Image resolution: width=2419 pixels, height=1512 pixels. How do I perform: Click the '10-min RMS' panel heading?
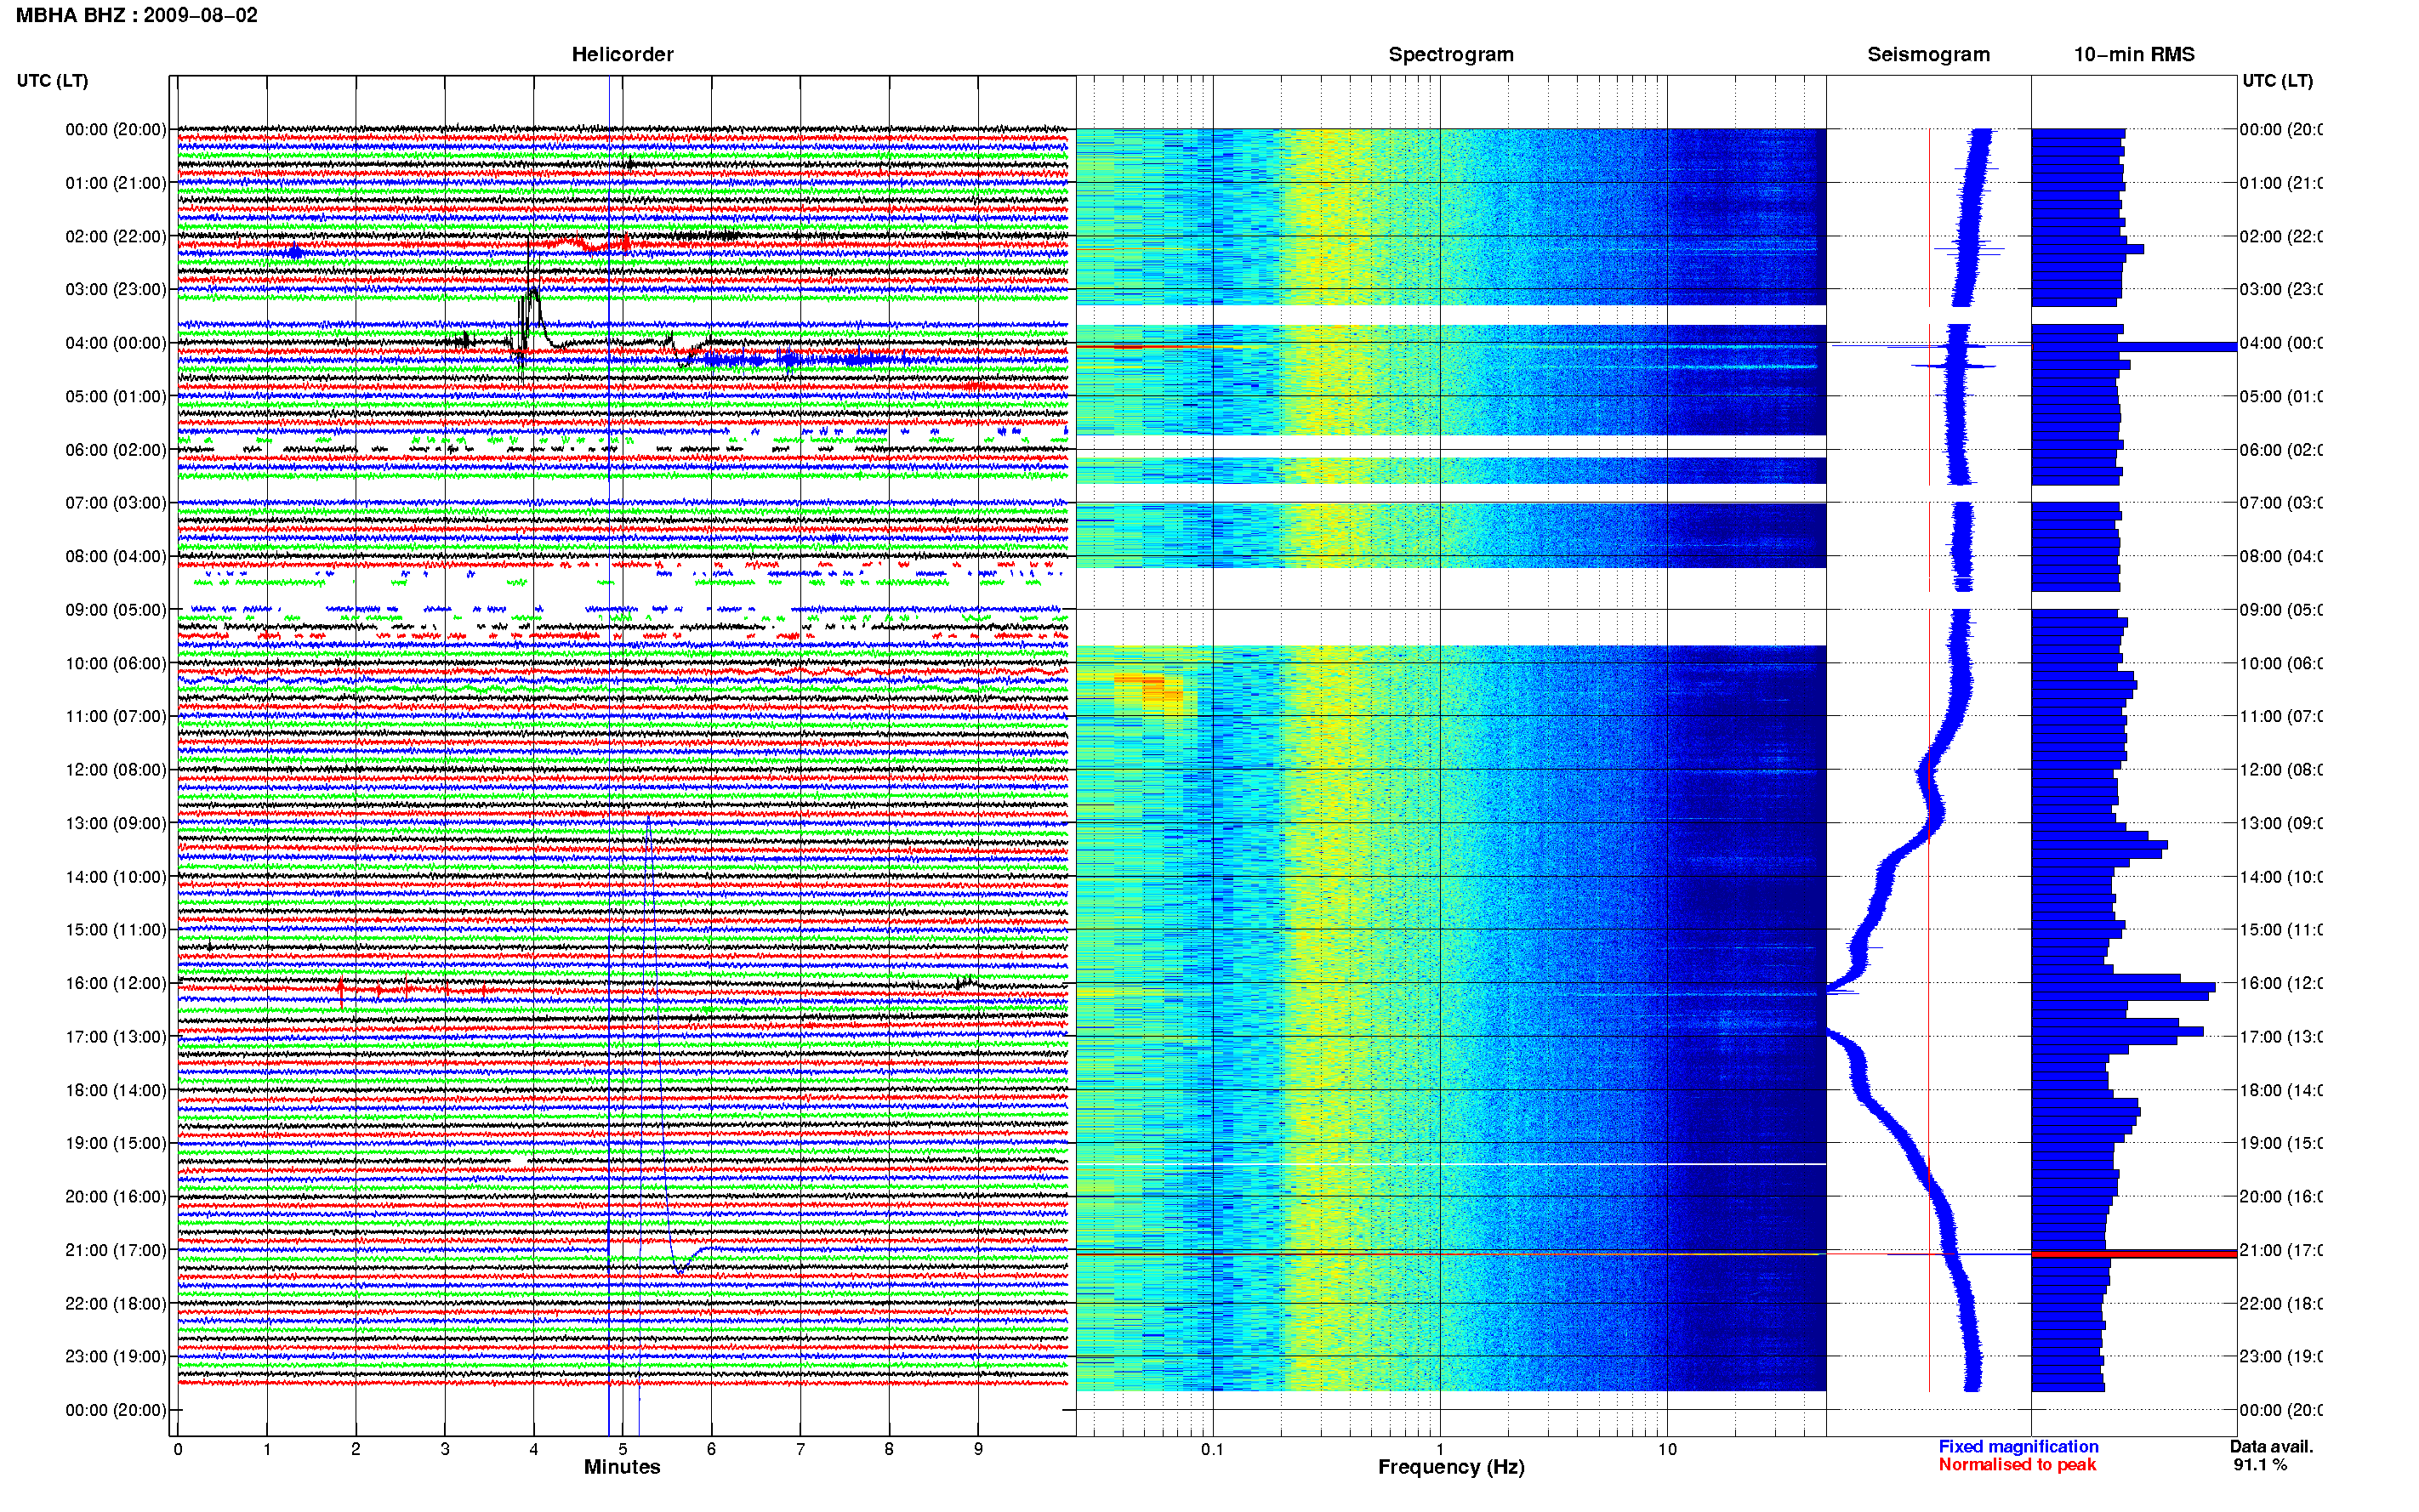click(2133, 54)
